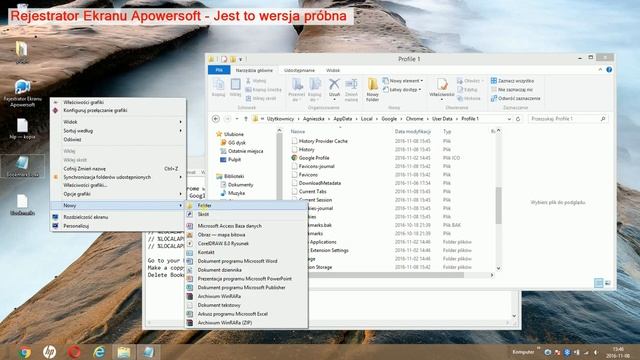This screenshot has height=360, width=640.
Task: Go up one folder level arrow
Action: pyautogui.click(x=246, y=119)
